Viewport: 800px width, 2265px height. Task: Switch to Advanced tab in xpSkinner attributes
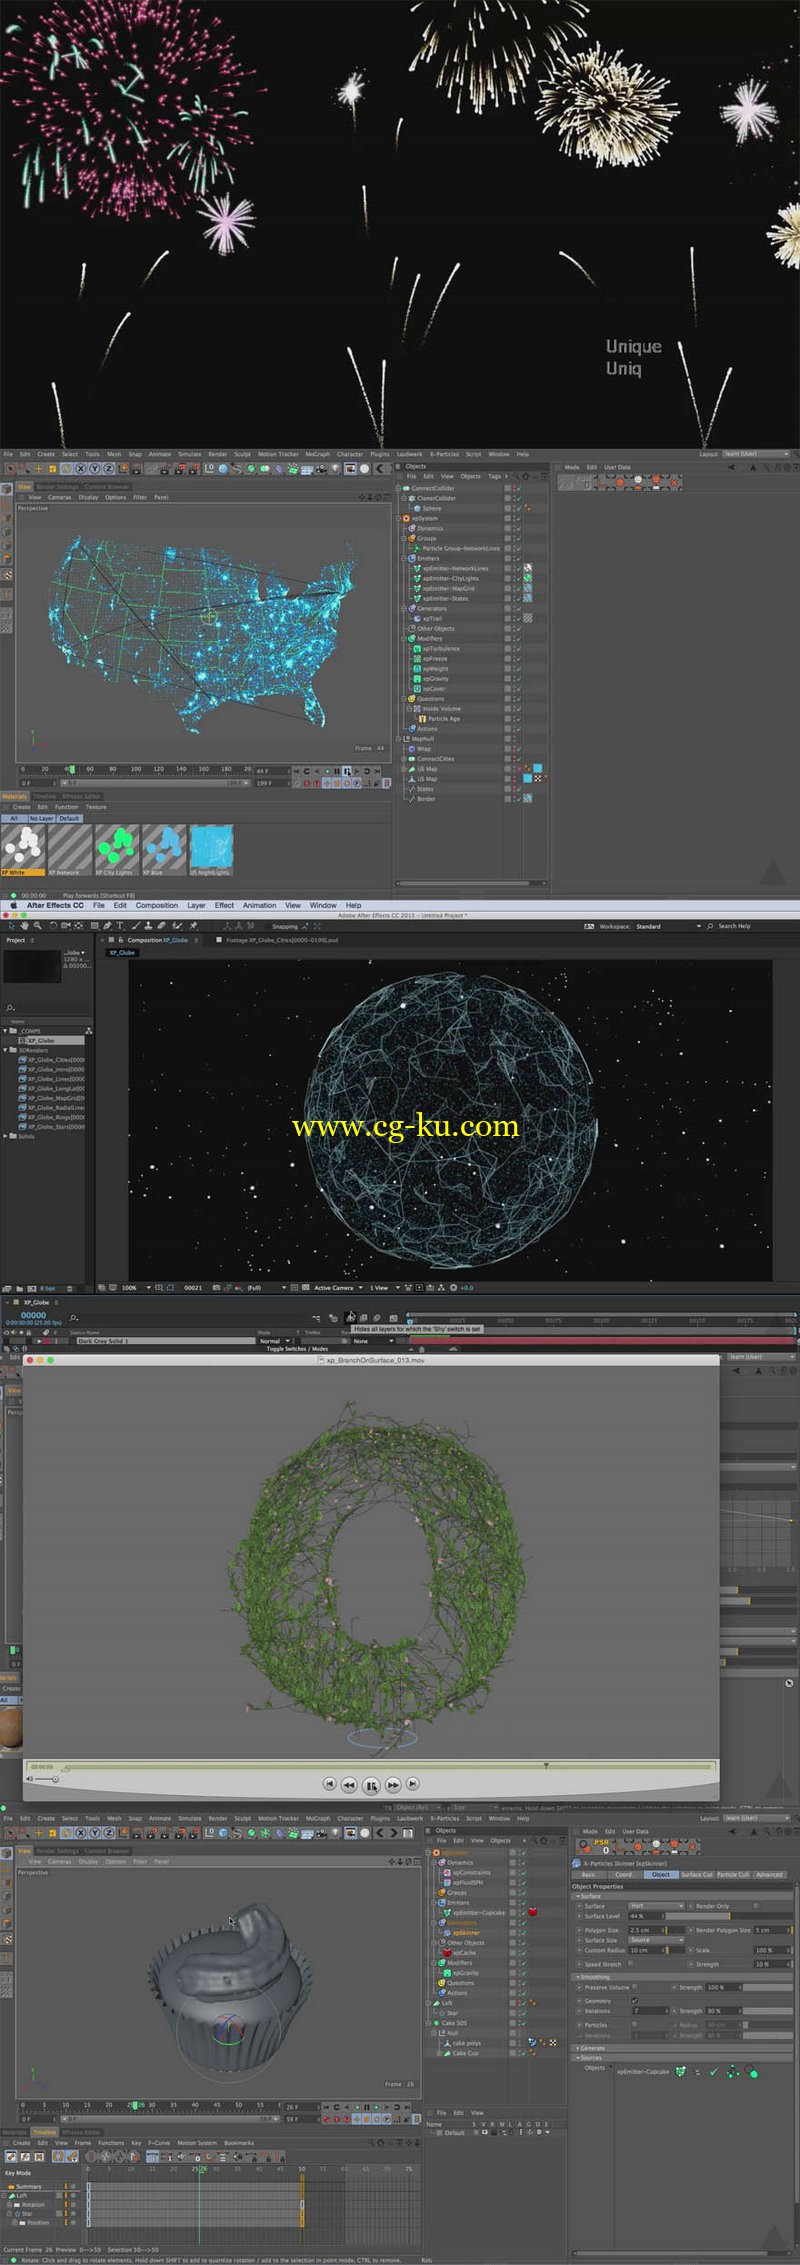click(x=769, y=1875)
